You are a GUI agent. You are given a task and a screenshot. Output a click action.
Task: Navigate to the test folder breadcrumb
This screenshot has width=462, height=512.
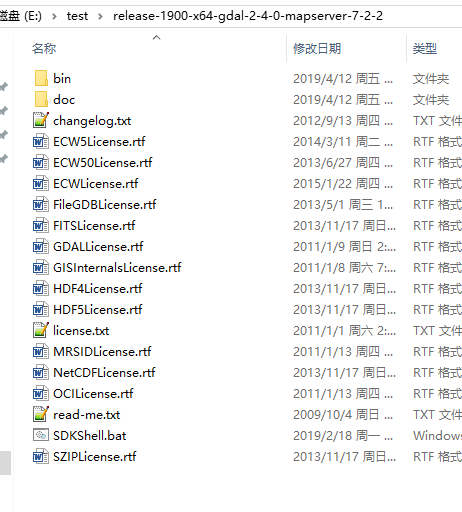point(77,16)
